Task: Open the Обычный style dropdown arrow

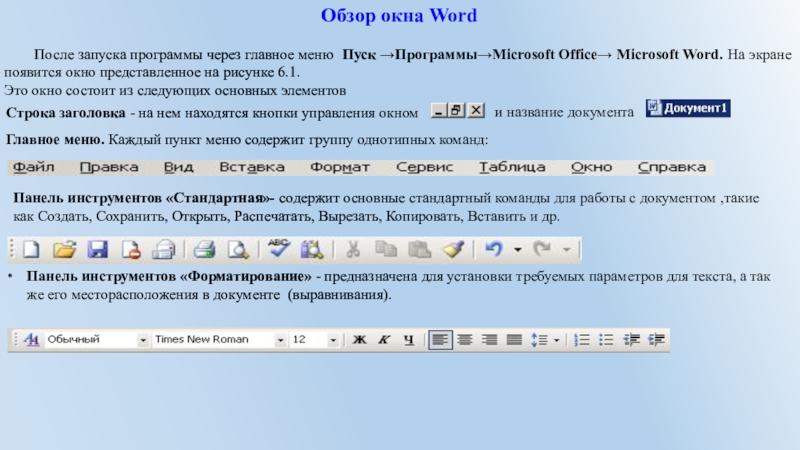Action: (x=143, y=340)
